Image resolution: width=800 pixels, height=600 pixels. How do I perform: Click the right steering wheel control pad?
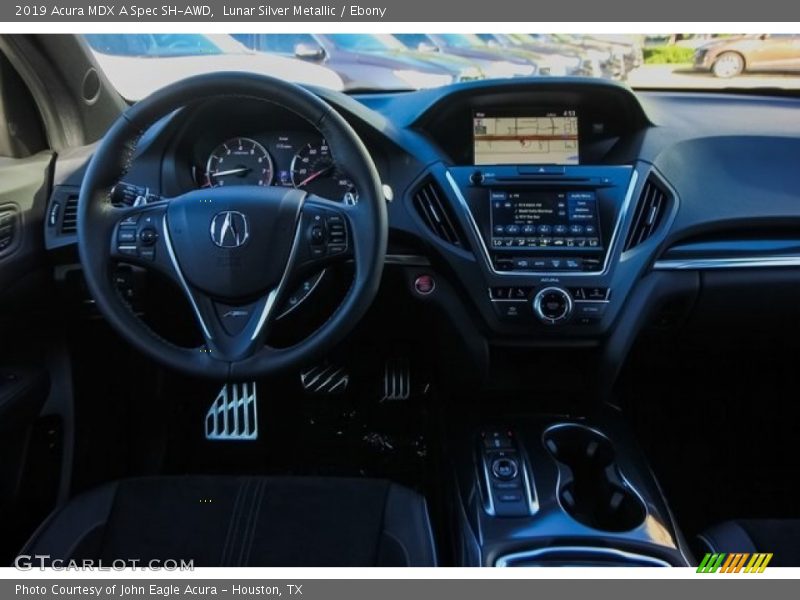[x=328, y=235]
